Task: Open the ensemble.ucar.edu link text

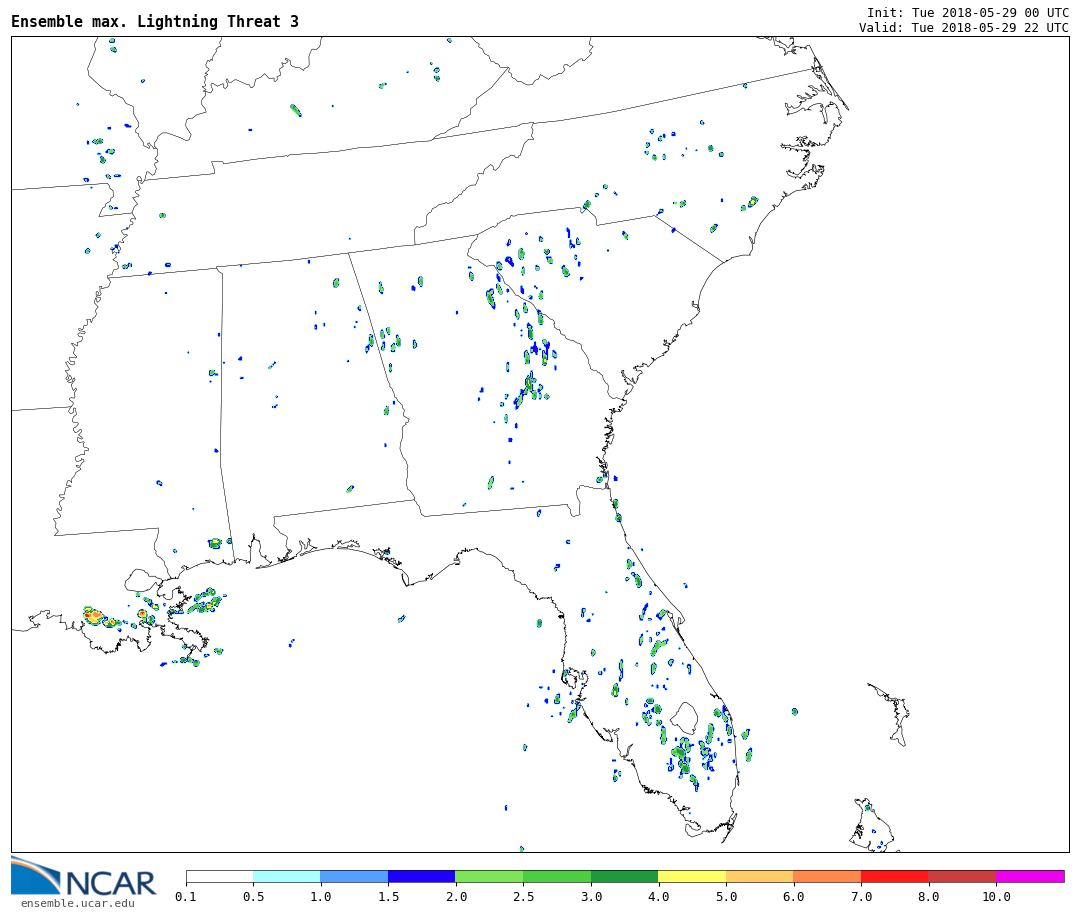Action: [x=77, y=904]
